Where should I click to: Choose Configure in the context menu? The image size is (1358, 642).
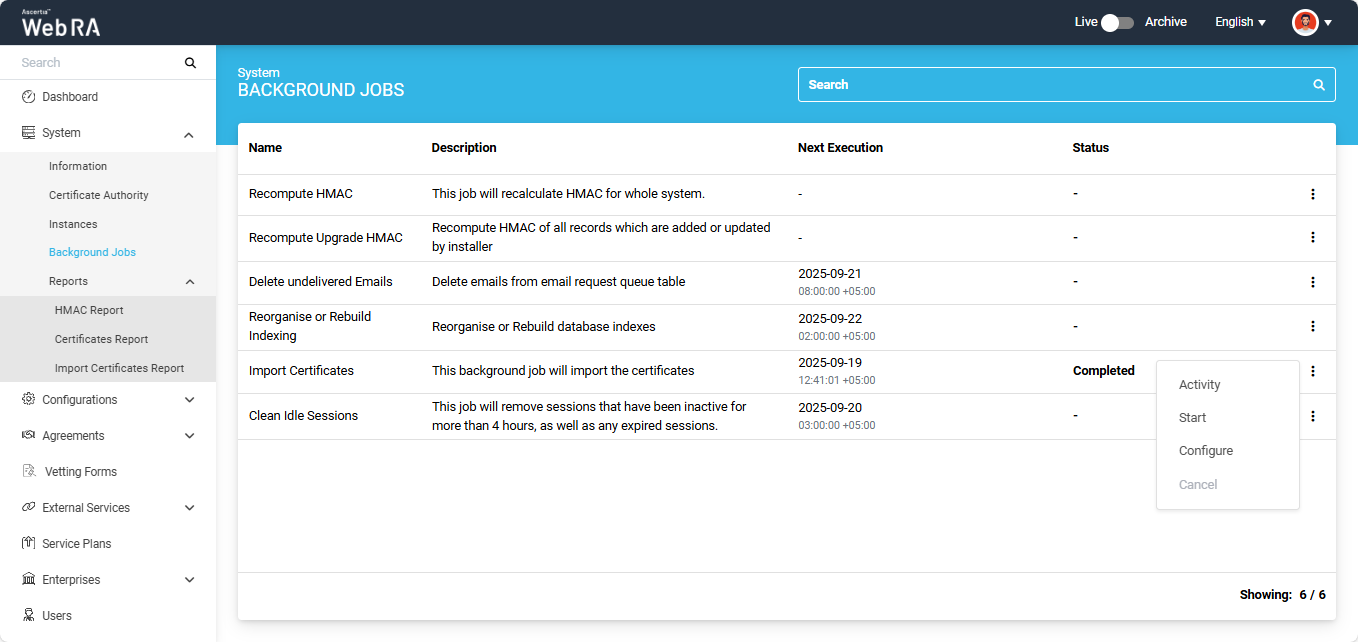coord(1205,451)
